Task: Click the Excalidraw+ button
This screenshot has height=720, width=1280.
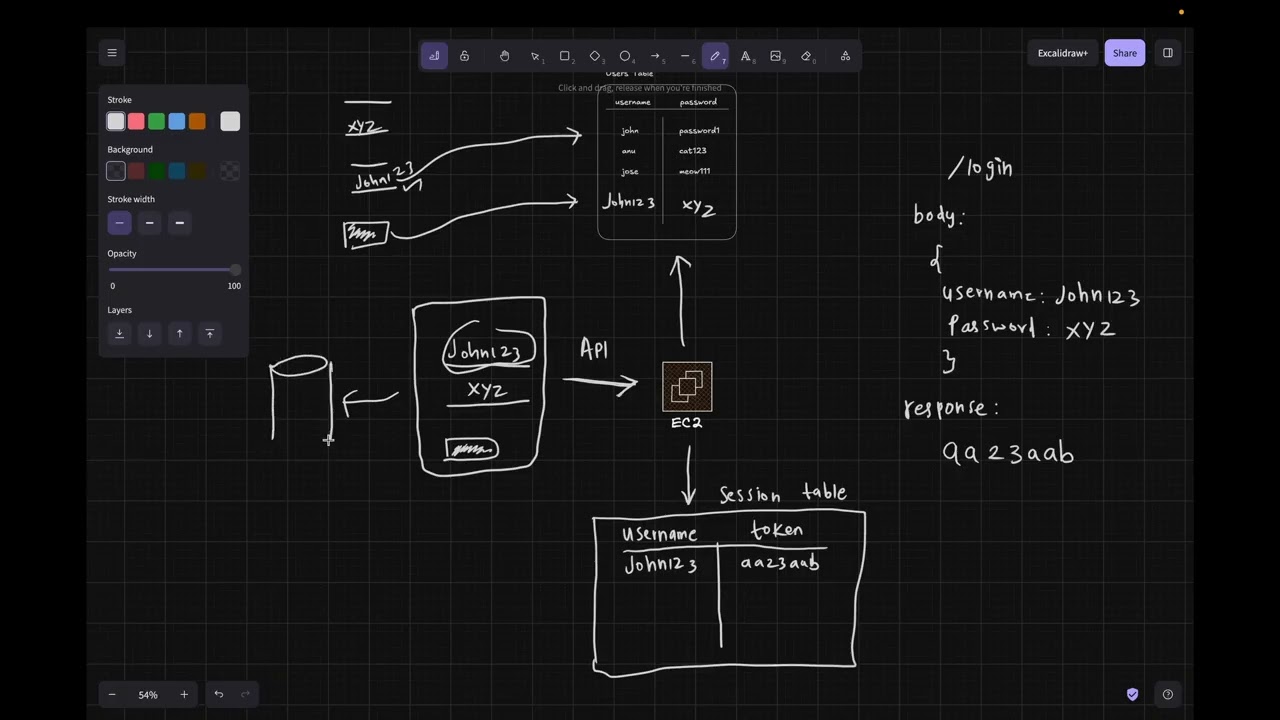Action: pos(1062,53)
